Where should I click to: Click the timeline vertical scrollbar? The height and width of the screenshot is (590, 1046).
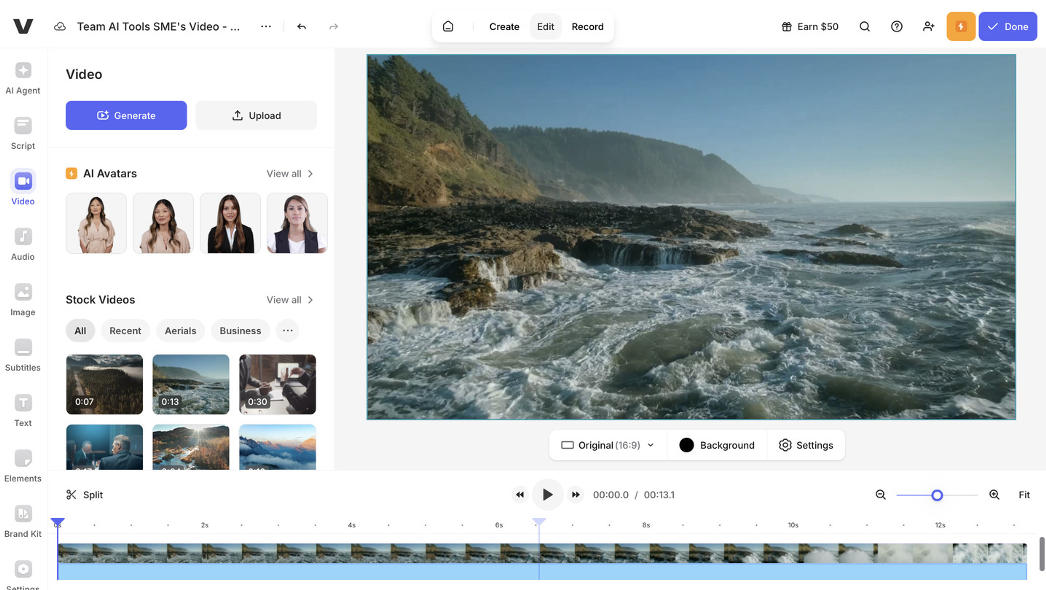pos(1041,553)
